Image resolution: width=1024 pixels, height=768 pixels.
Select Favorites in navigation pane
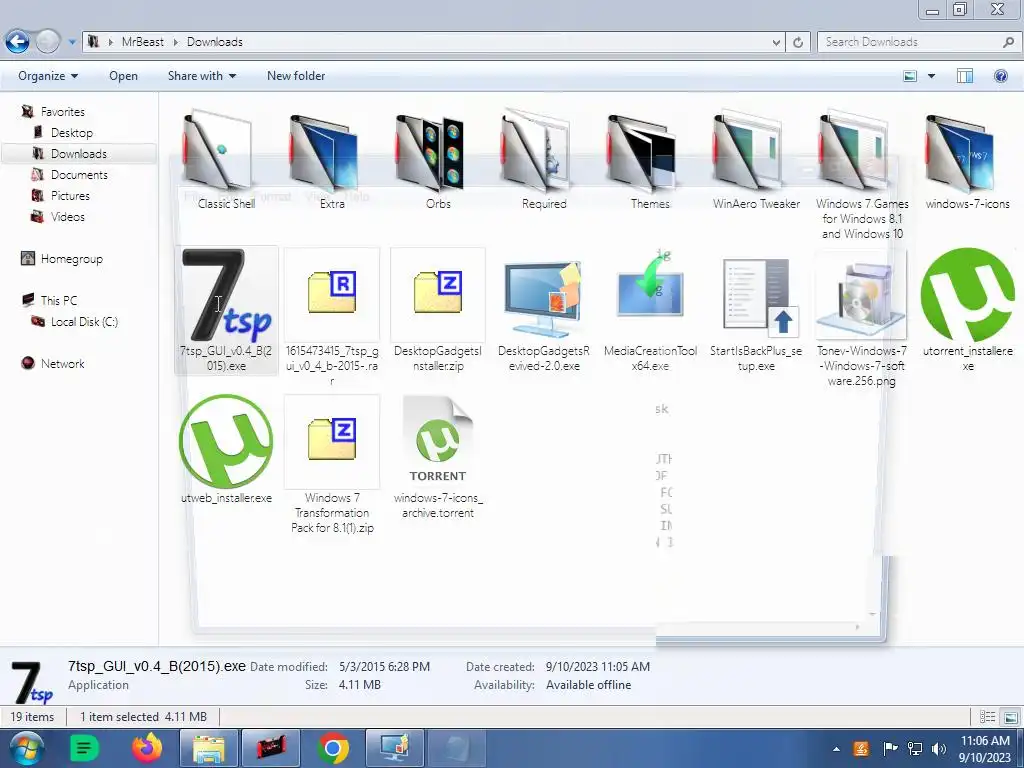[x=62, y=112]
